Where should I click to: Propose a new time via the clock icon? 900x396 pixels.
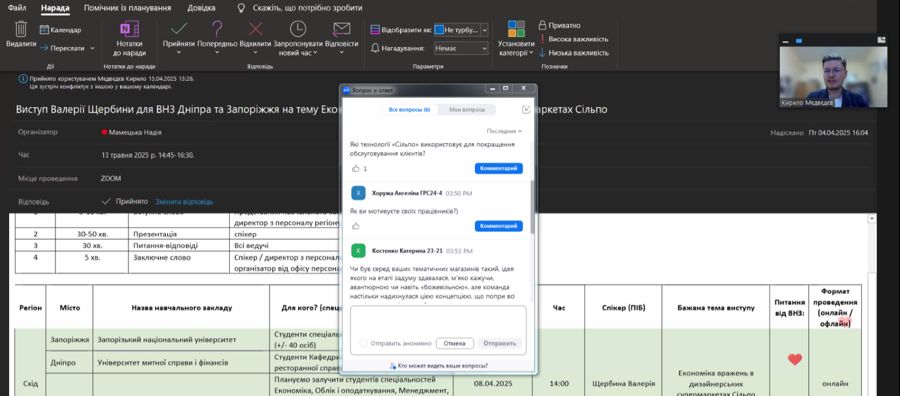297,29
